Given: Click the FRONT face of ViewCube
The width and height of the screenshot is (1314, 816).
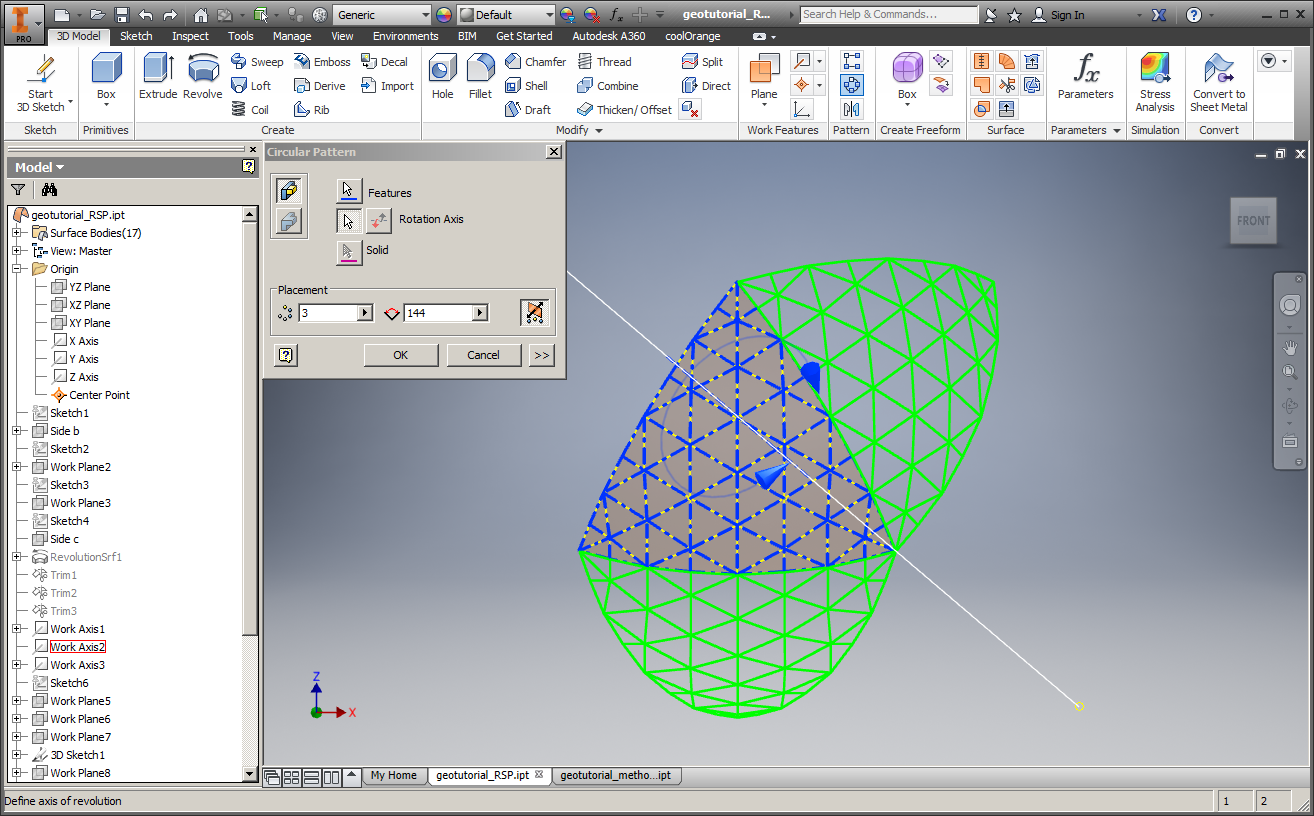Looking at the screenshot, I should (1253, 221).
